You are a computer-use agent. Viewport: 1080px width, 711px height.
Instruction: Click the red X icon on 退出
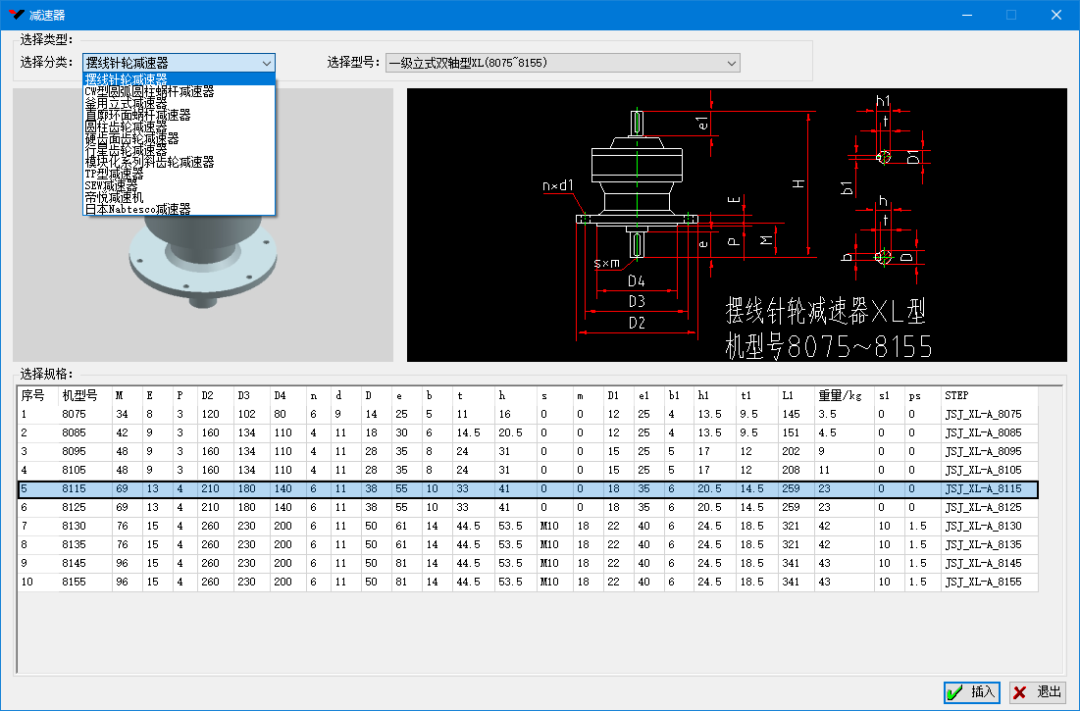coord(1019,692)
